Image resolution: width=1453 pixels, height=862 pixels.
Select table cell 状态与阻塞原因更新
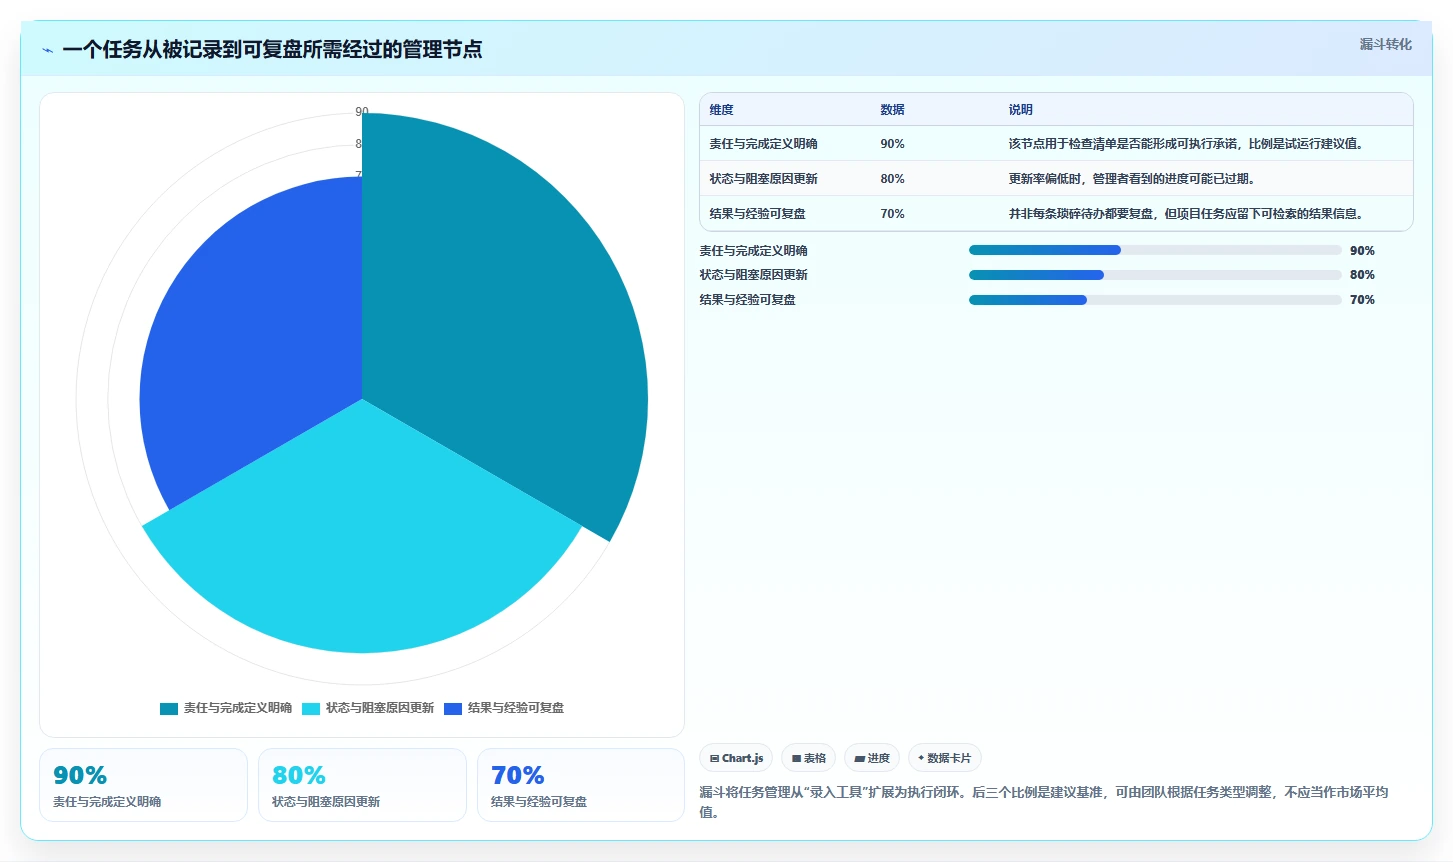[x=763, y=179]
